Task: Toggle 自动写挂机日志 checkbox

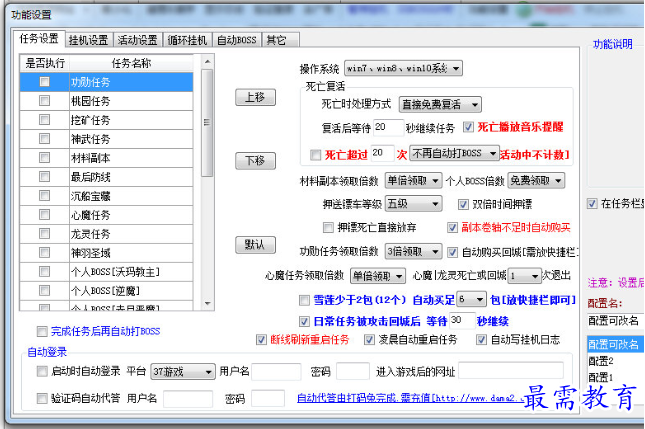Action: [x=481, y=340]
